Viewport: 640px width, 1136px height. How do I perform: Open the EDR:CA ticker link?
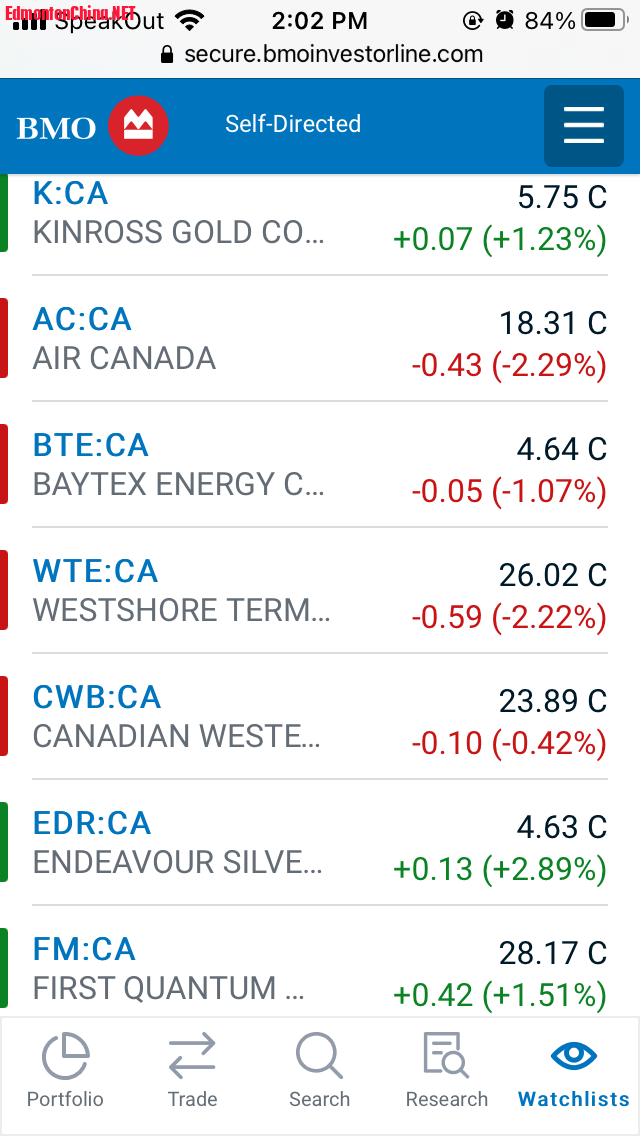coord(92,823)
